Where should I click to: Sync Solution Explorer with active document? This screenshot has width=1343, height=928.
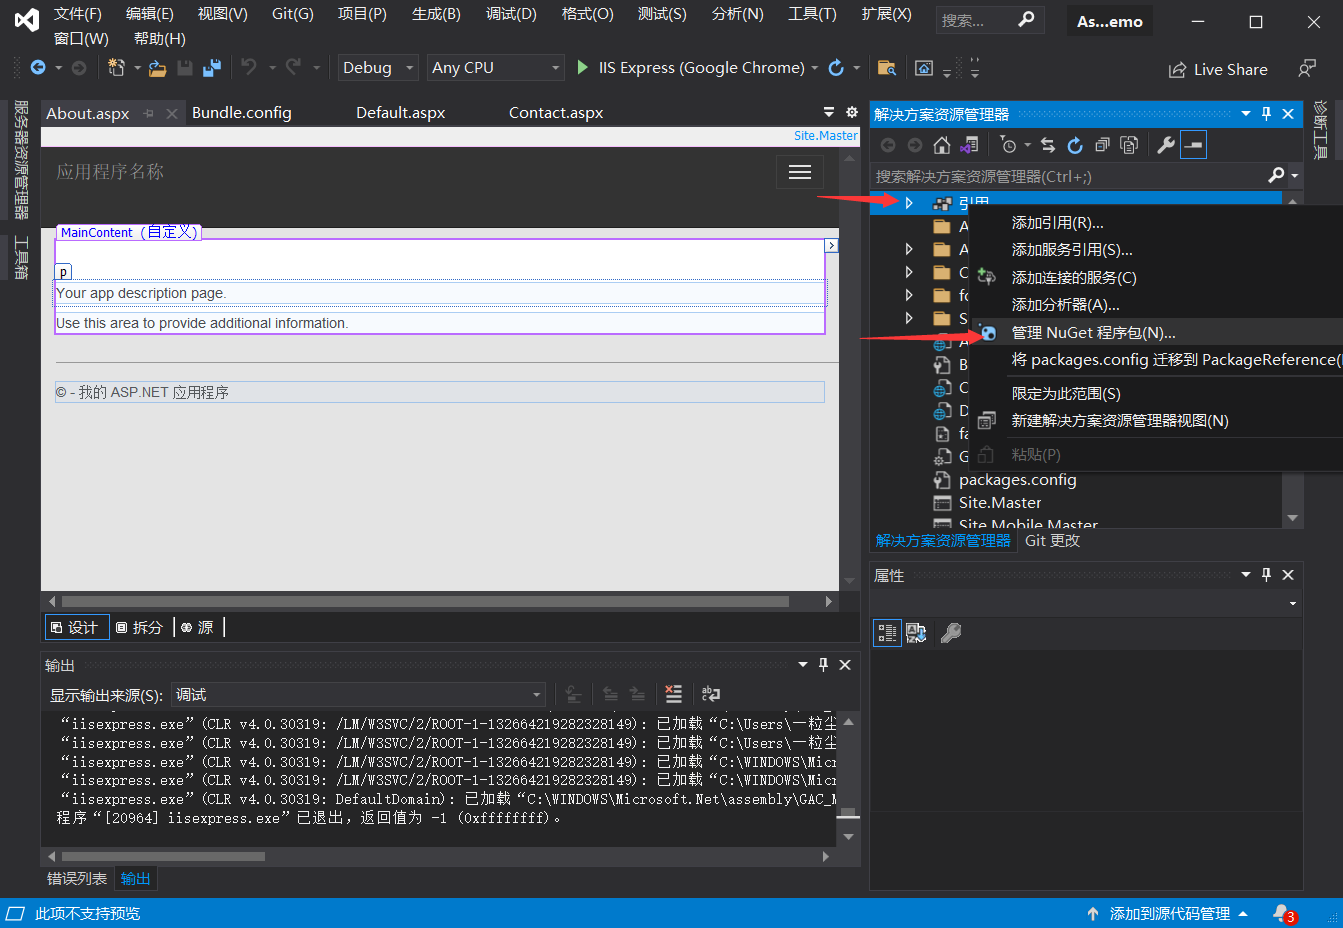coord(1047,144)
